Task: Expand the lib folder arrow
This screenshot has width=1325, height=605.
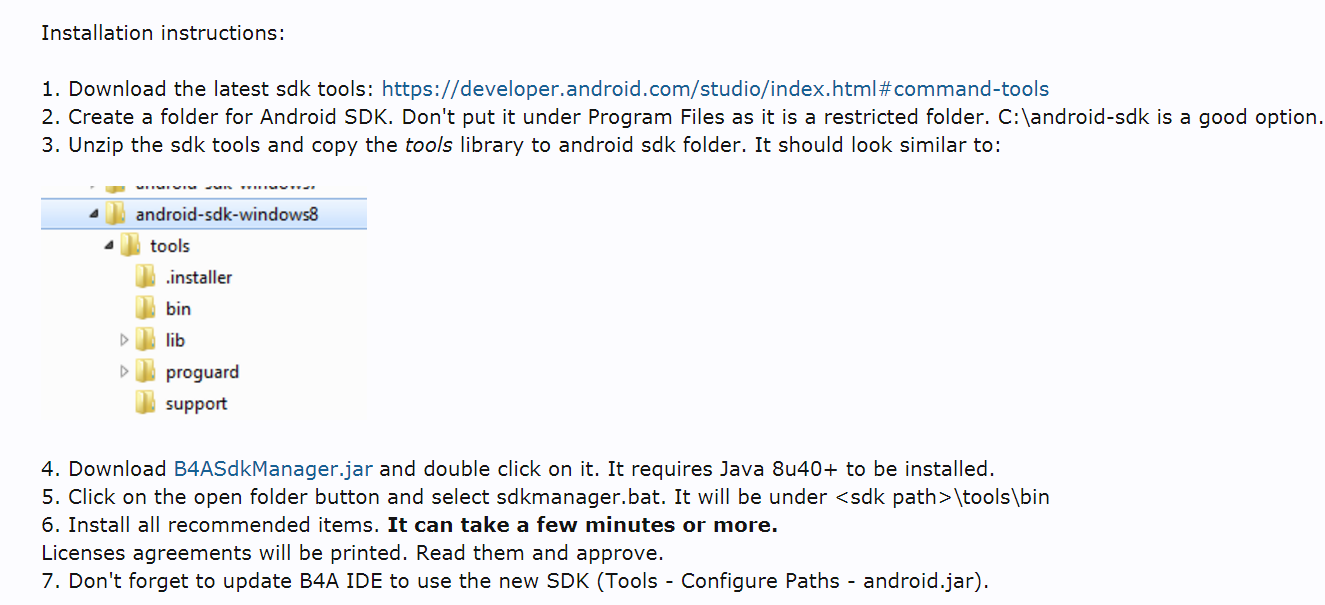Action: click(124, 340)
